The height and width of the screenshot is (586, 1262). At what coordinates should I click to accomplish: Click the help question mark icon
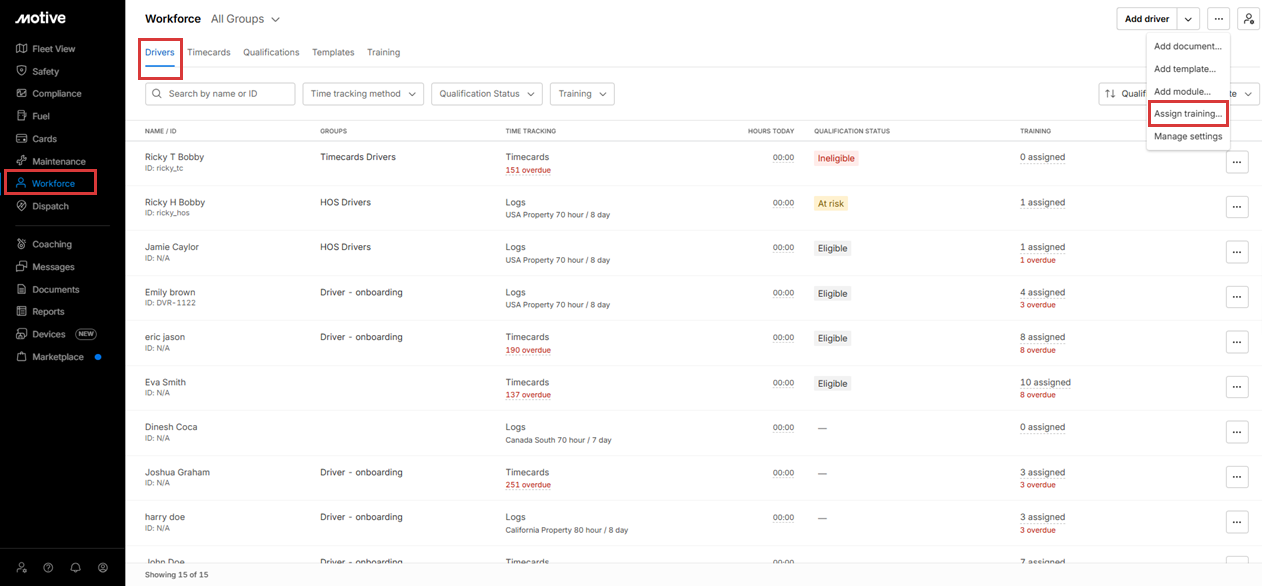click(x=48, y=567)
